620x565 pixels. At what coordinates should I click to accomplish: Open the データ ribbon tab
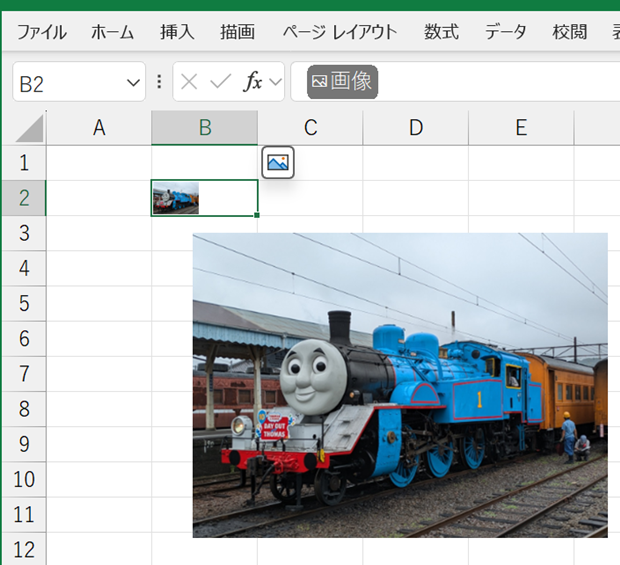click(x=506, y=32)
